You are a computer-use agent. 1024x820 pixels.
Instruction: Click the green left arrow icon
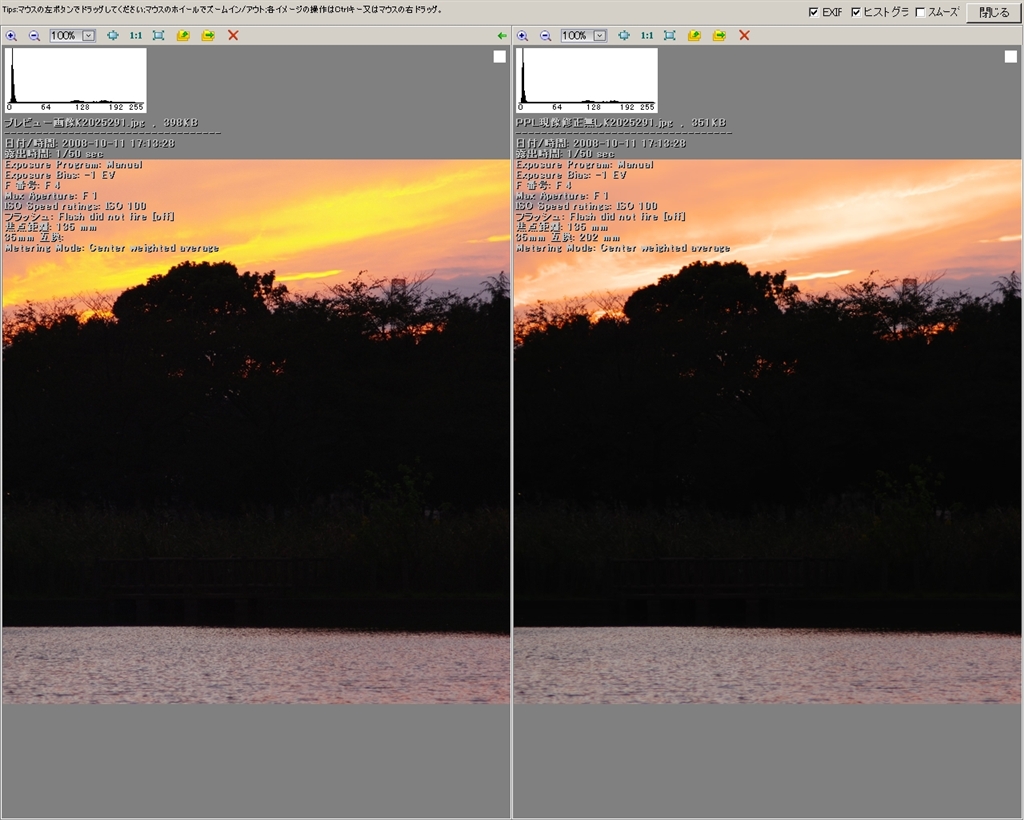tap(502, 36)
